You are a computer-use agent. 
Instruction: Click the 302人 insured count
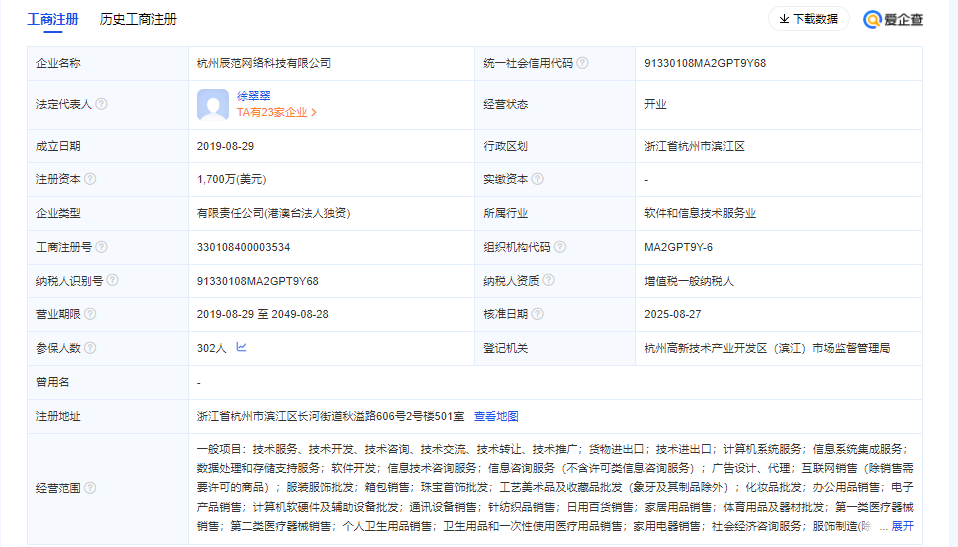point(211,348)
